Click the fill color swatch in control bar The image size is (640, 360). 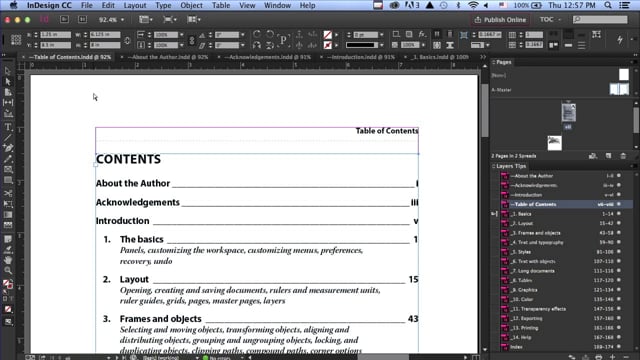pyautogui.click(x=327, y=35)
